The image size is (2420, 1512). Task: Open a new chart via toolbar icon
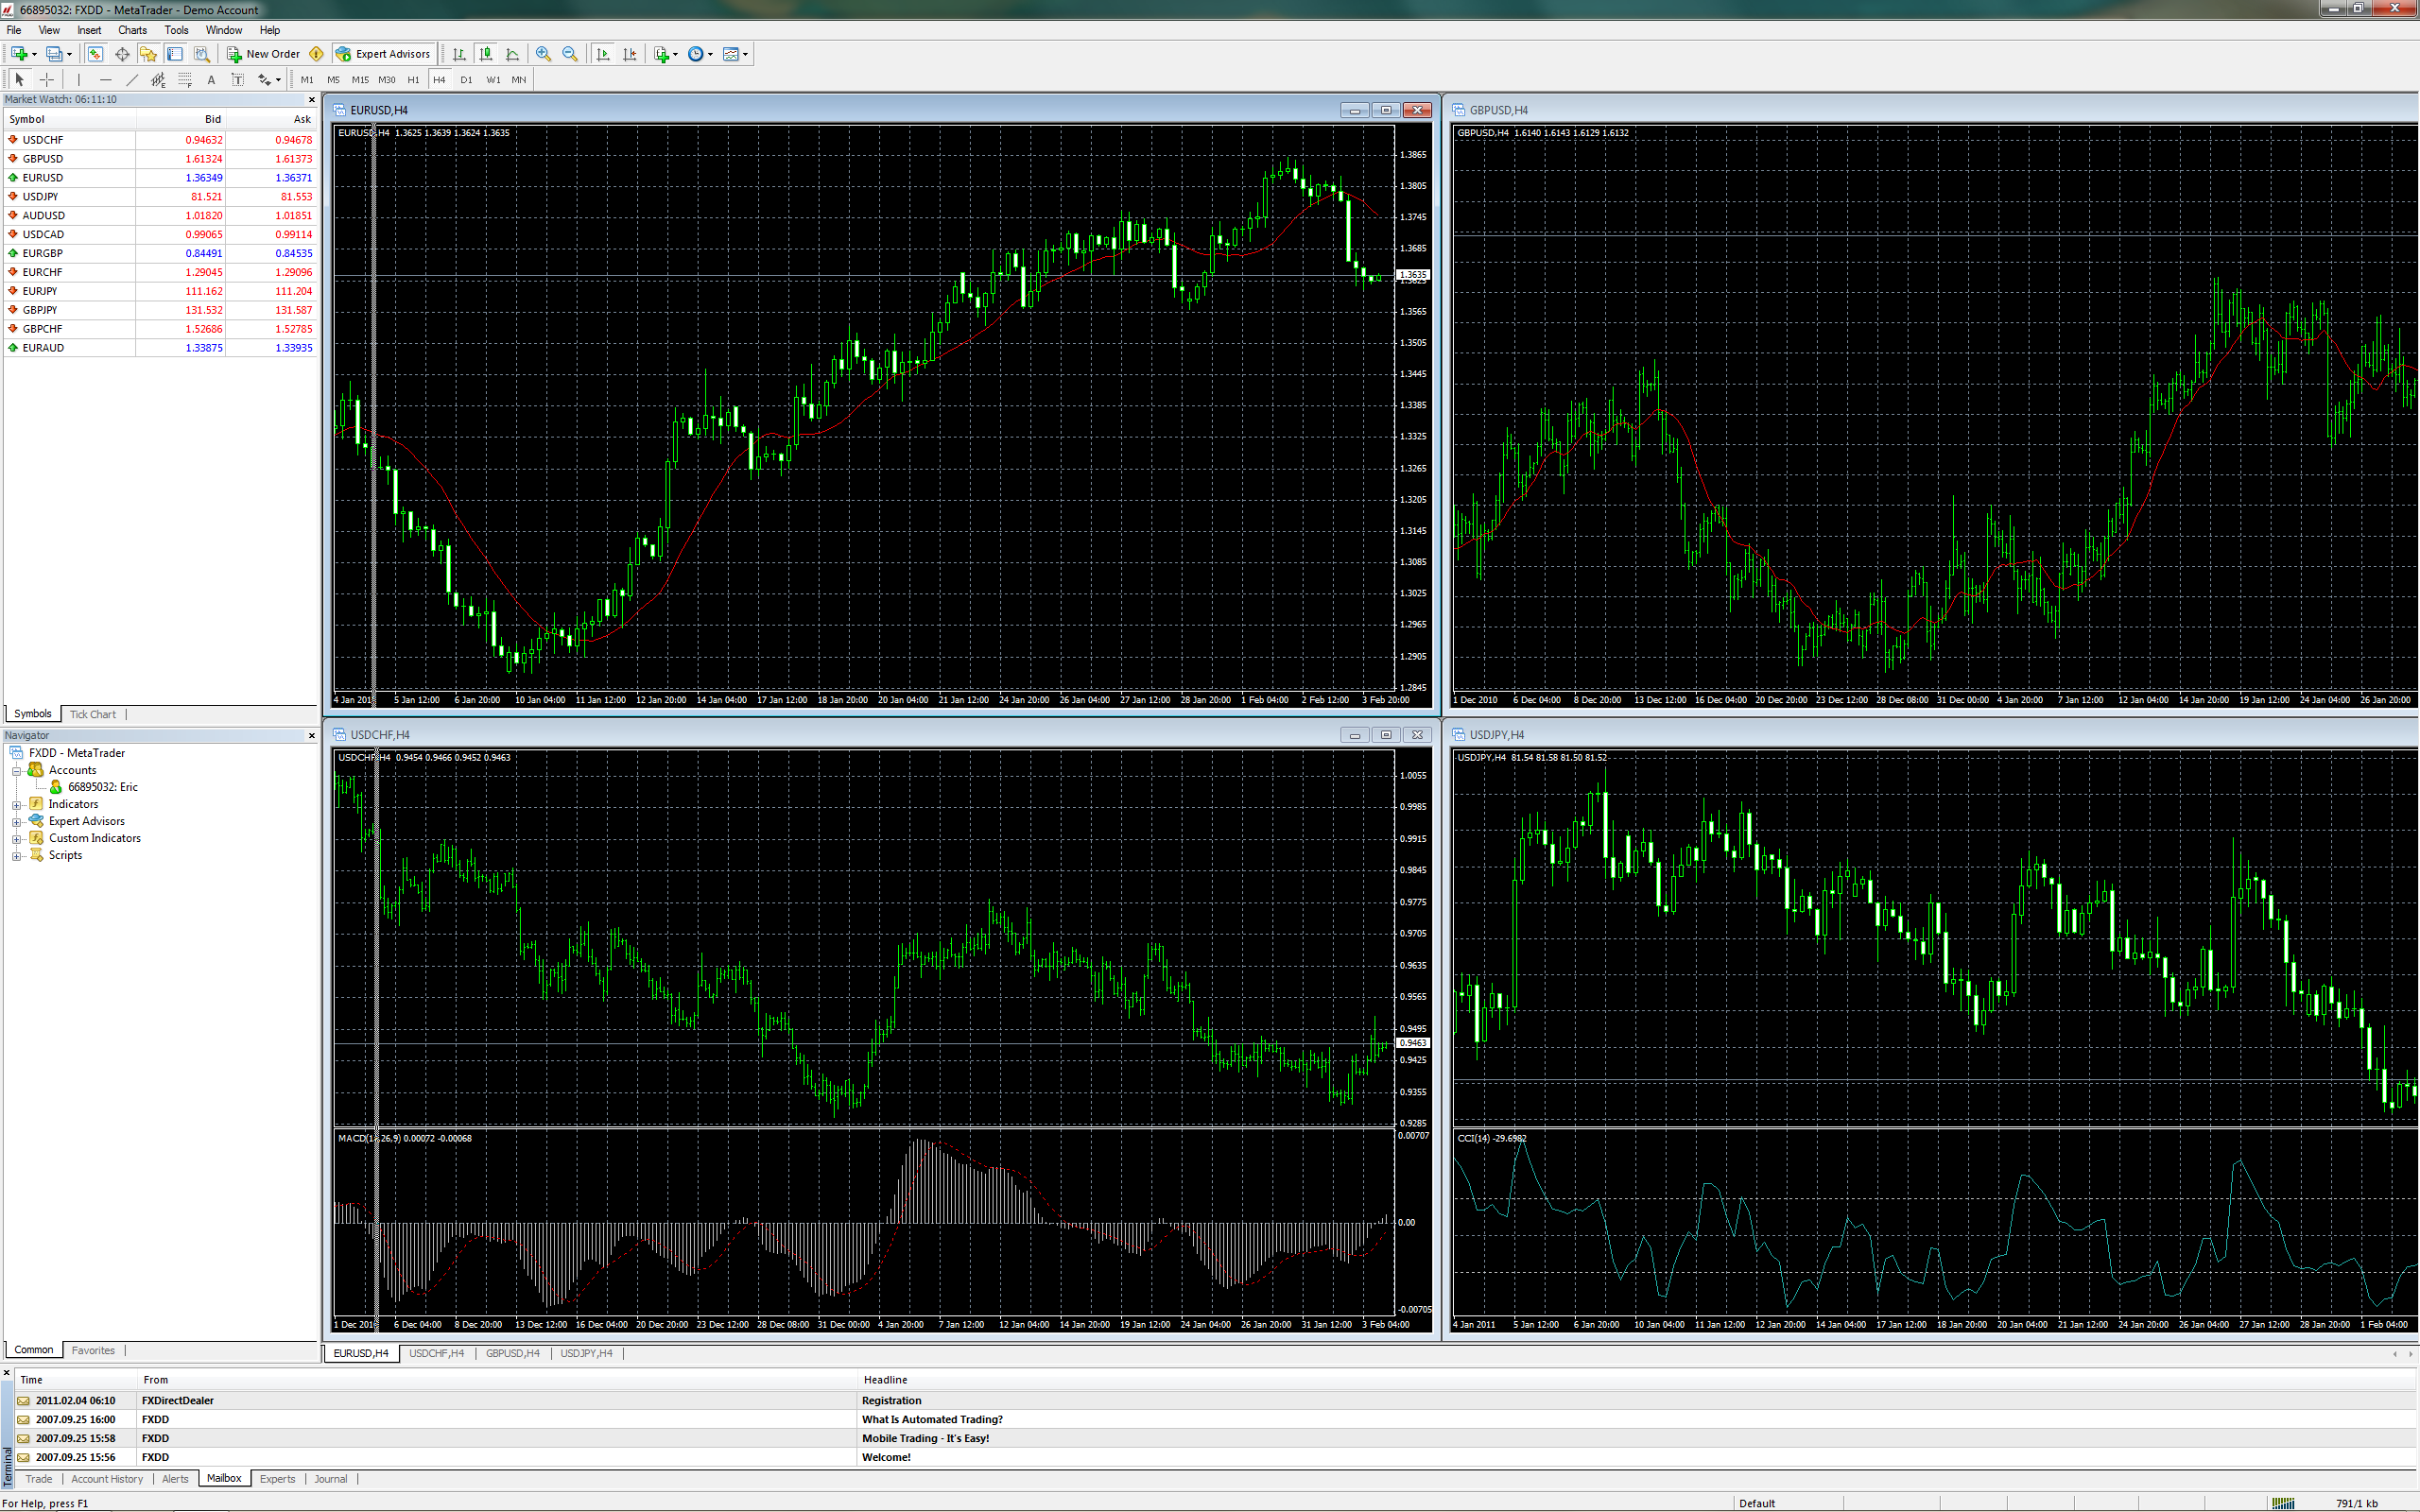[x=19, y=54]
